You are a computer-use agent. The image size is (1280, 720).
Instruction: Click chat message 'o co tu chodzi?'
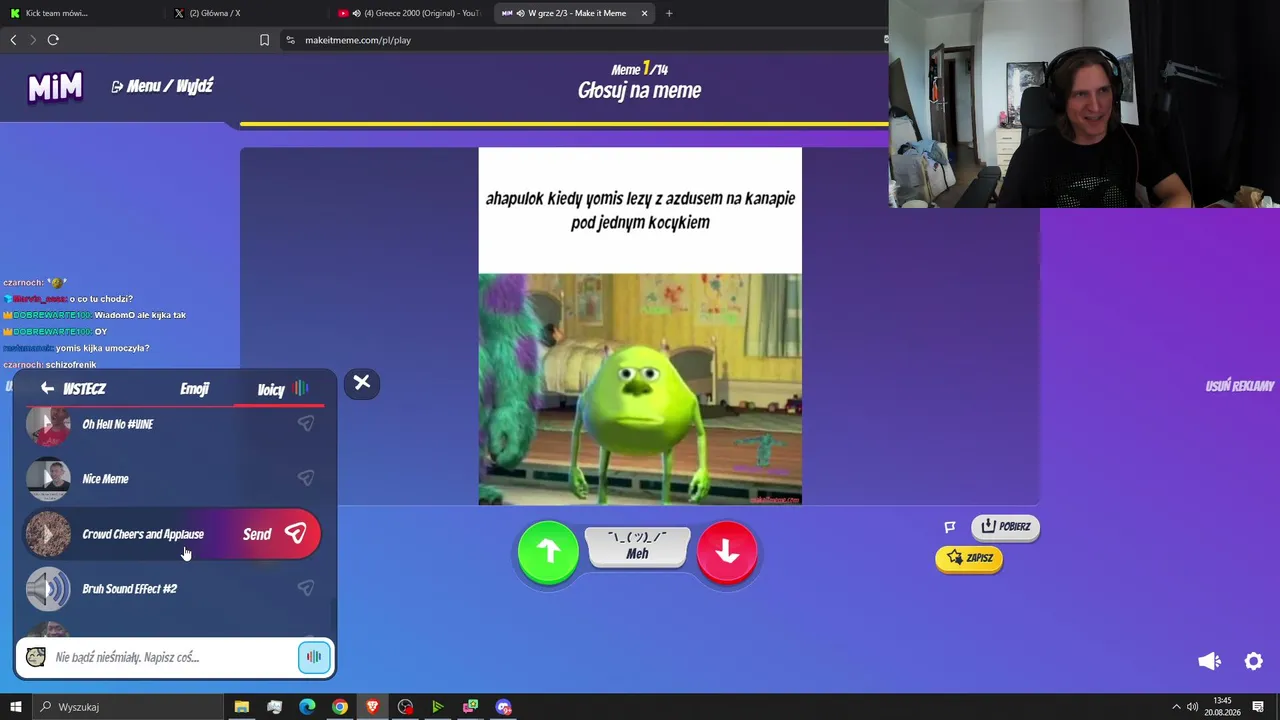coord(100,299)
